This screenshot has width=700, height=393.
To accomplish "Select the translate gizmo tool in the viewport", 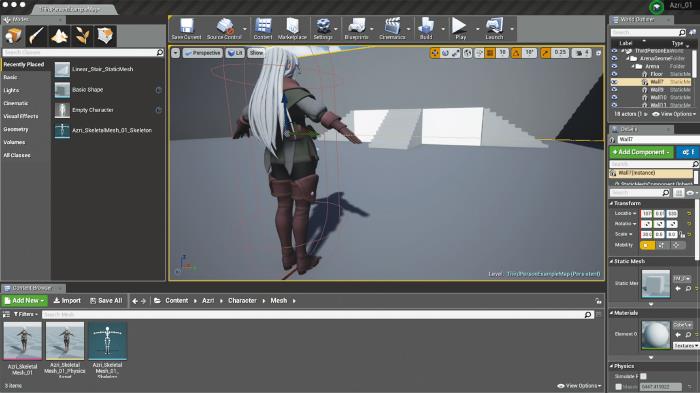I will (x=434, y=53).
